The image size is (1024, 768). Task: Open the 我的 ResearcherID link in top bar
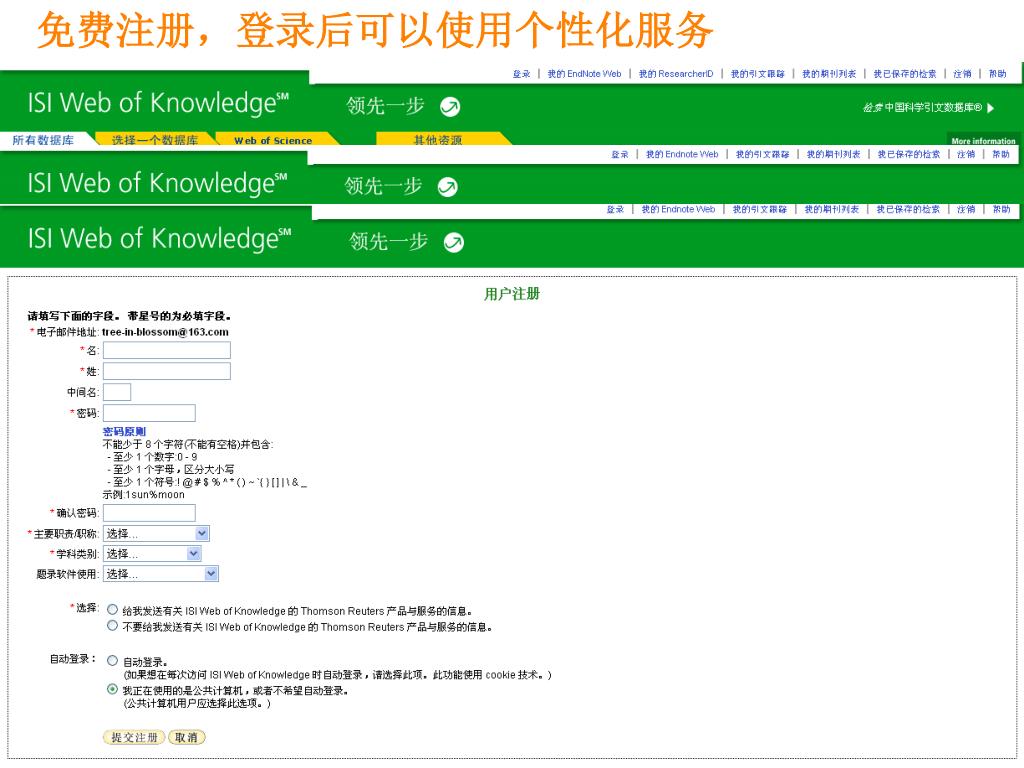click(x=676, y=74)
